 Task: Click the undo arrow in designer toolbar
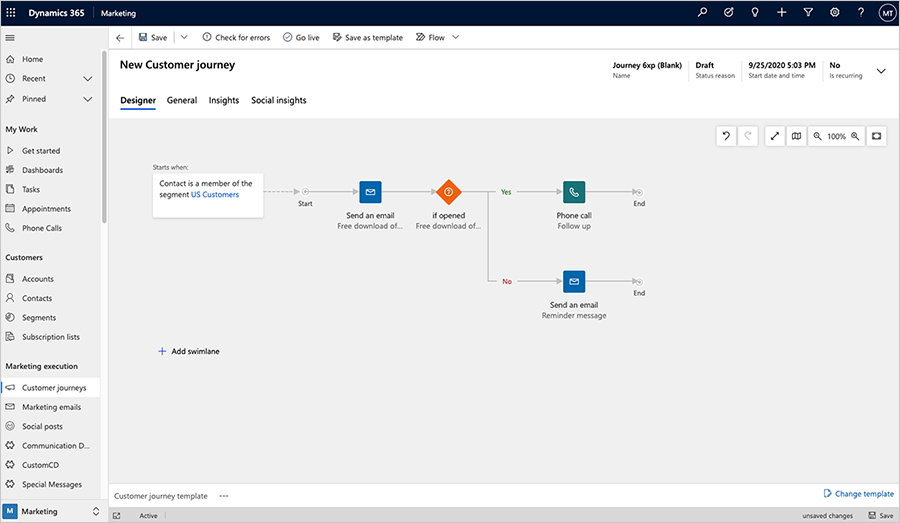point(726,136)
